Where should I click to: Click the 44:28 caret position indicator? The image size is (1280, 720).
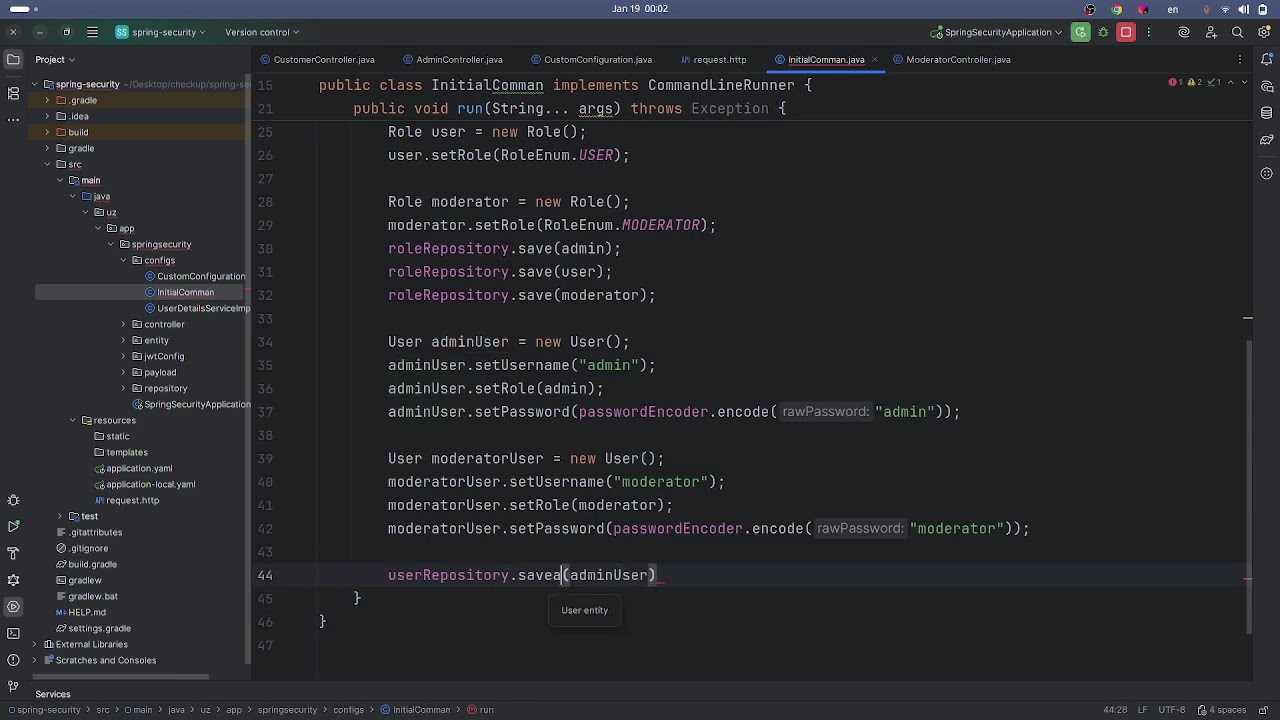[1115, 710]
